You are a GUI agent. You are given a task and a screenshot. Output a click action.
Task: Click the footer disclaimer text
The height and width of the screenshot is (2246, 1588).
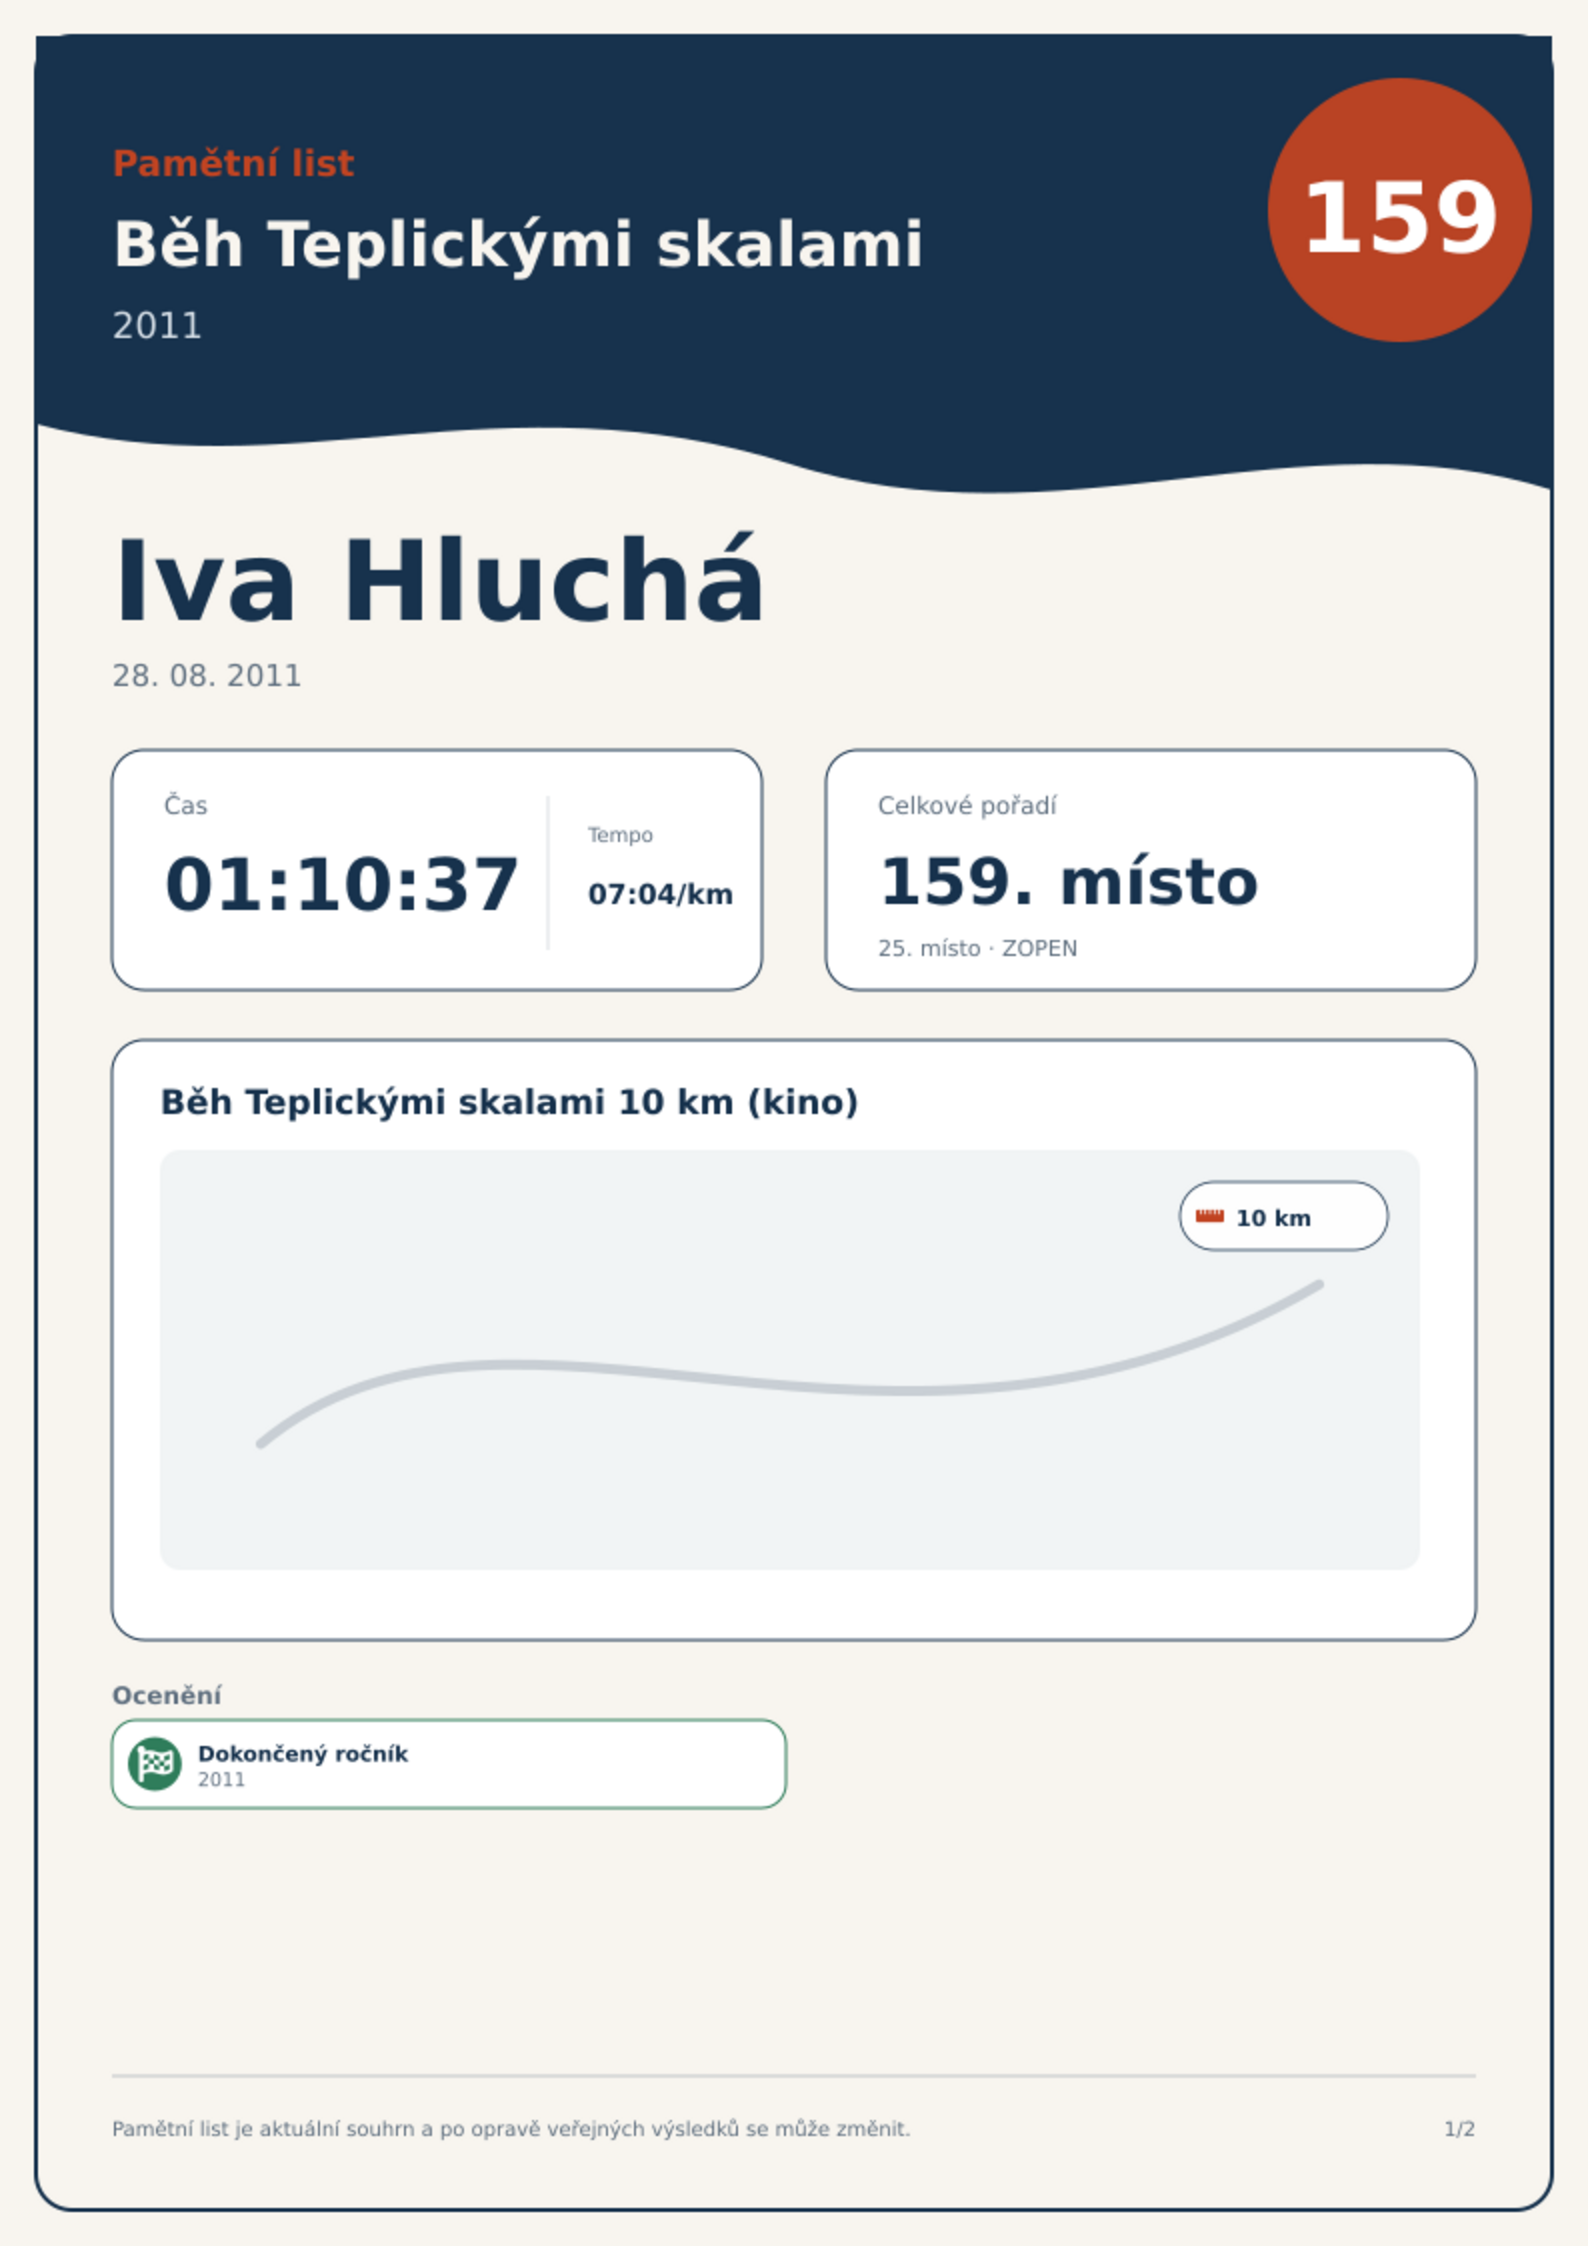pos(511,2129)
